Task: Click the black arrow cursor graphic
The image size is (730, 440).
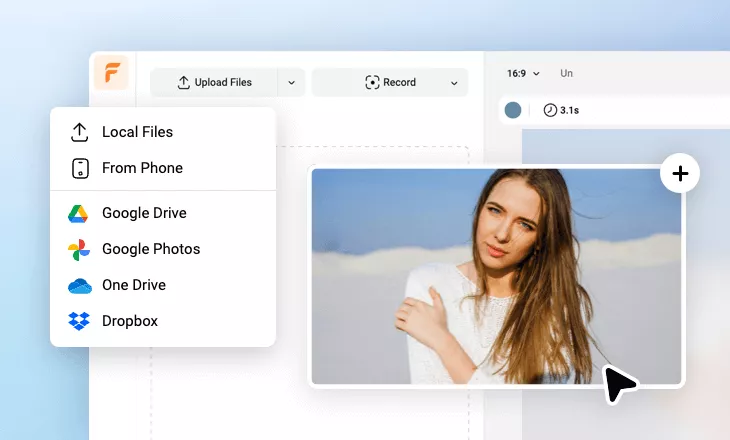Action: 620,383
